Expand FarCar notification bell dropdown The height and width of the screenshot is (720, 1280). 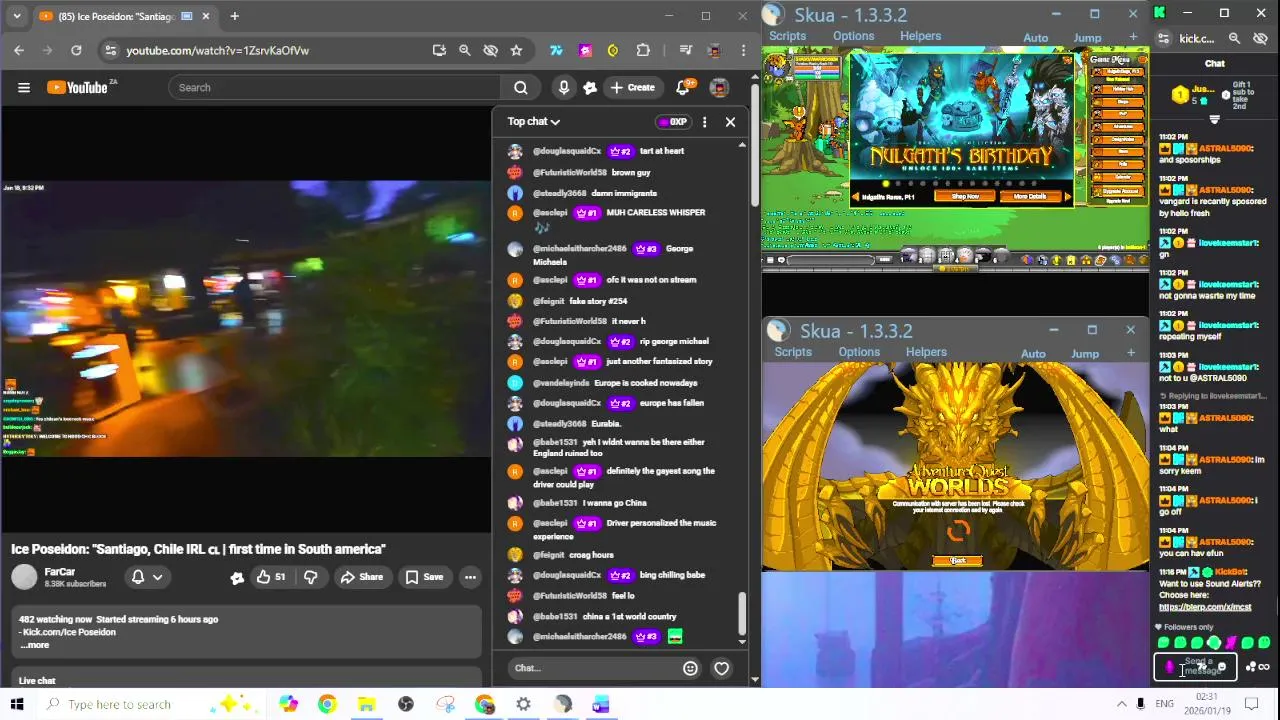pos(147,577)
